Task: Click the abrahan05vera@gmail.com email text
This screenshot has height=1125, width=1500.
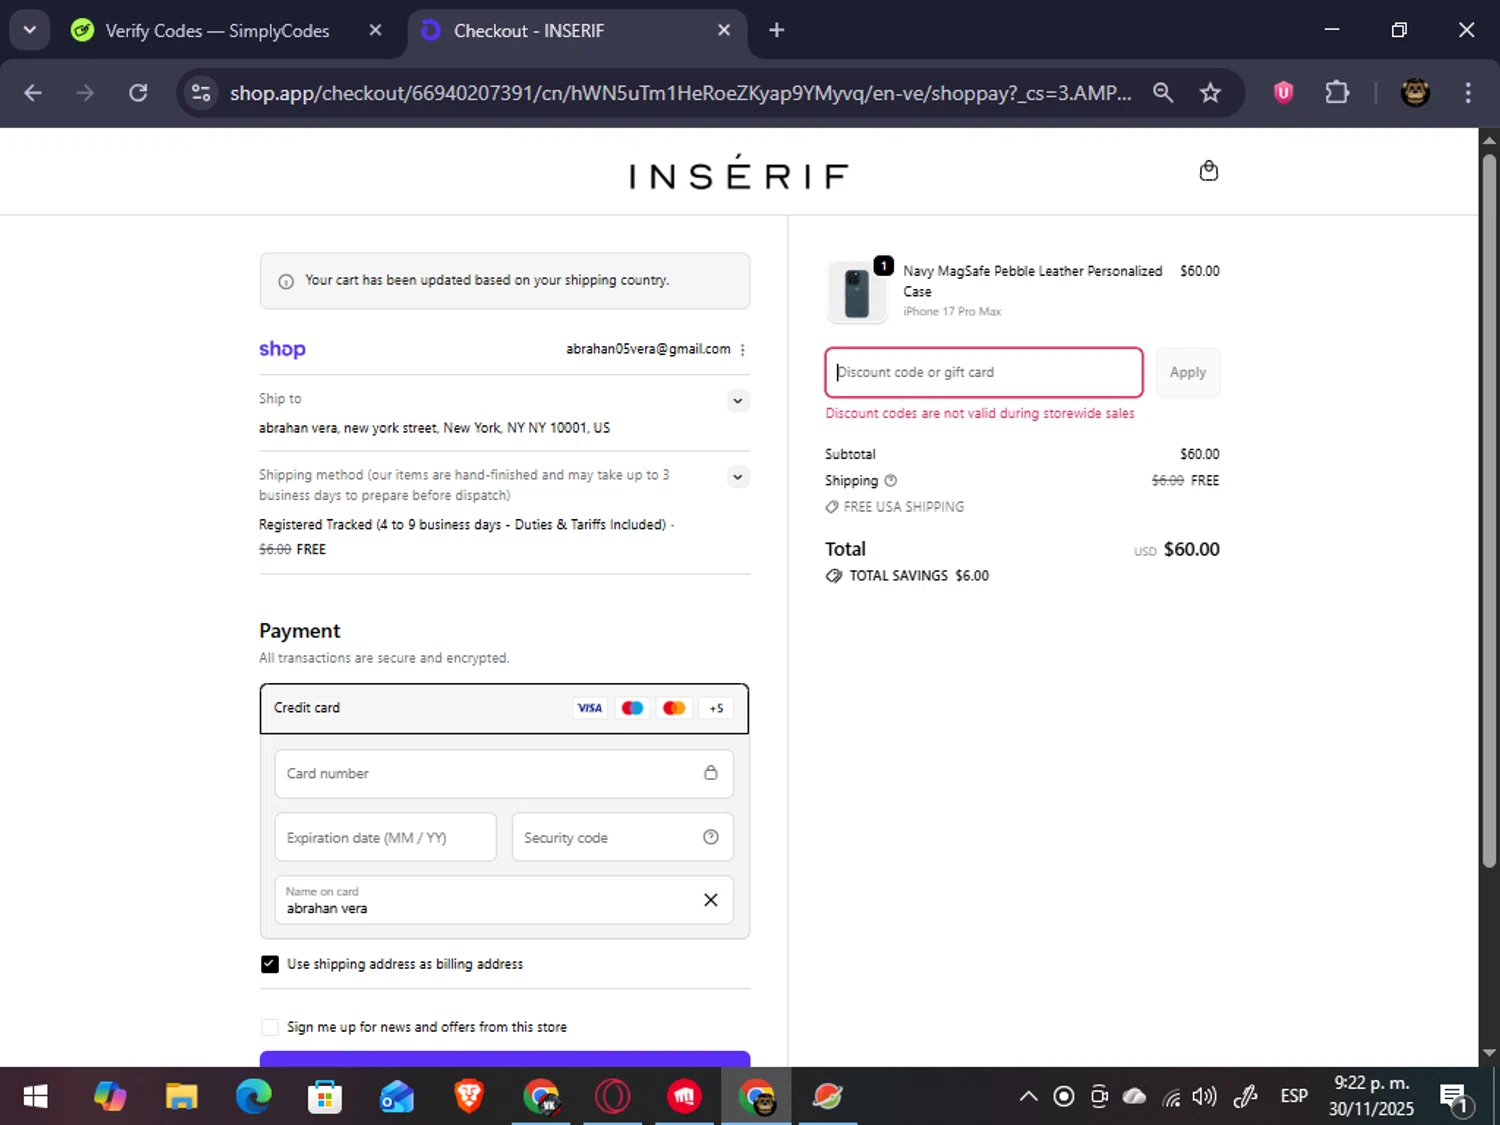Action: (648, 349)
